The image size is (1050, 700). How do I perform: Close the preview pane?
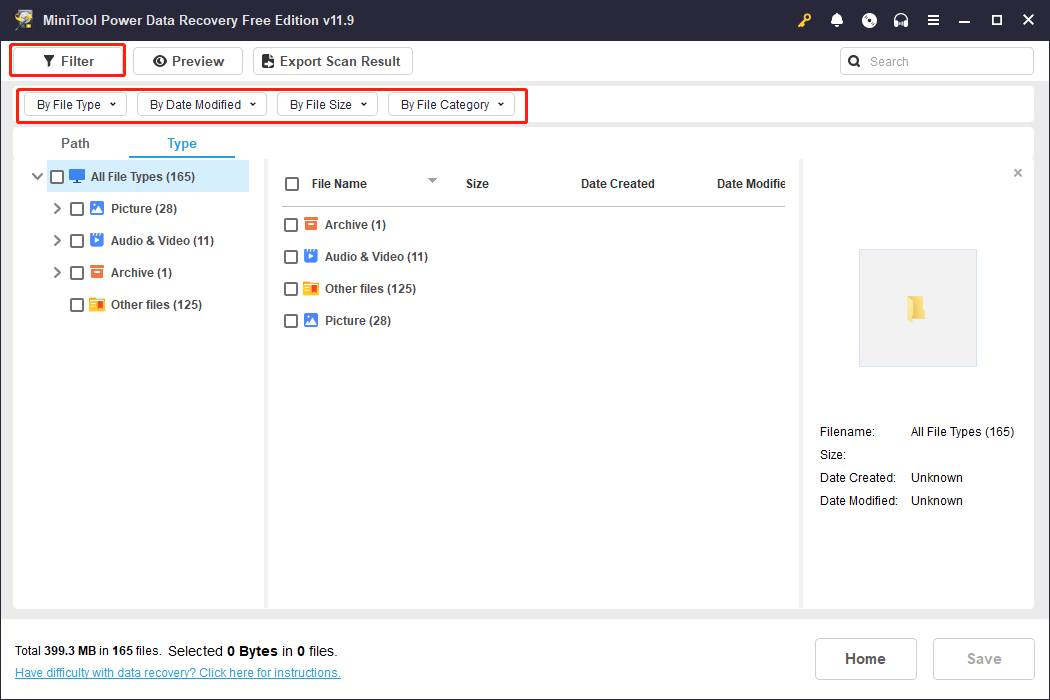click(1018, 173)
